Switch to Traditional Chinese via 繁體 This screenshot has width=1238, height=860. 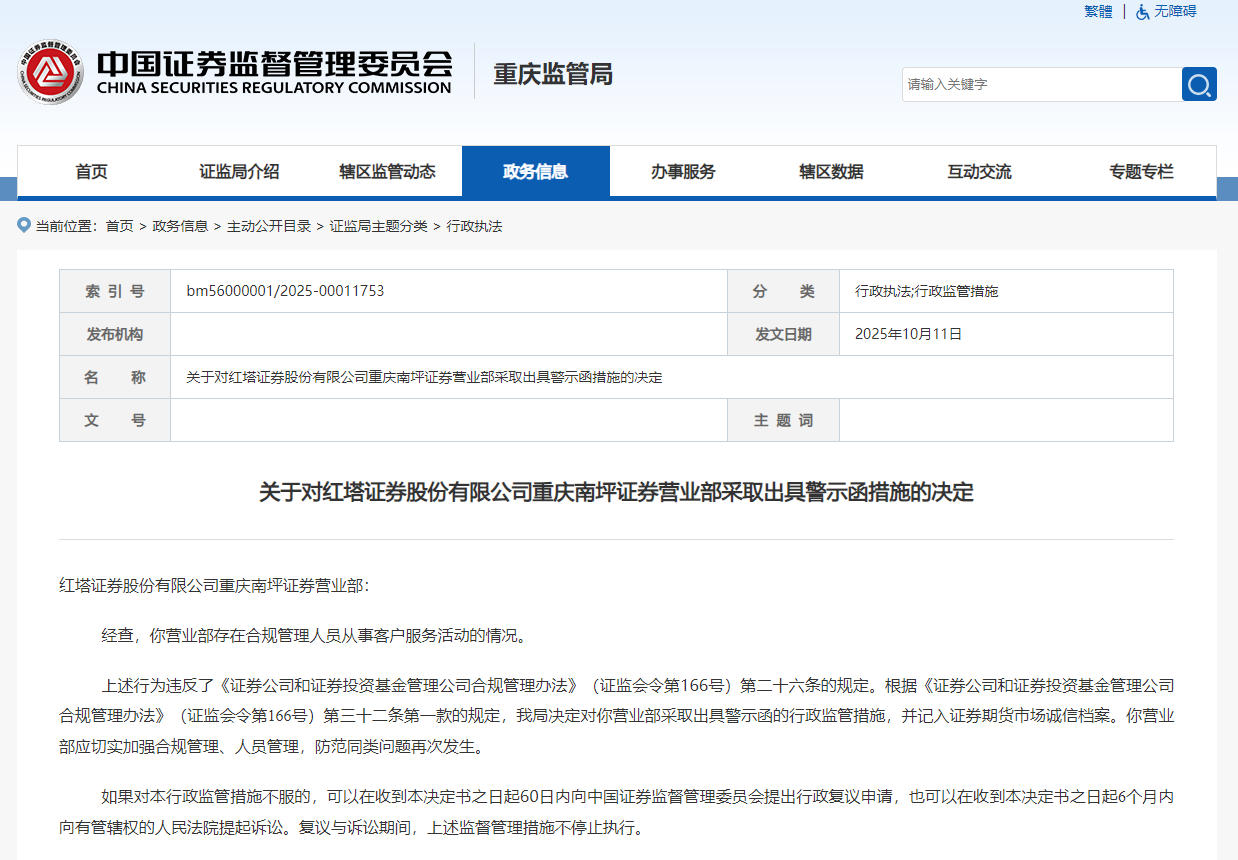pos(1098,12)
